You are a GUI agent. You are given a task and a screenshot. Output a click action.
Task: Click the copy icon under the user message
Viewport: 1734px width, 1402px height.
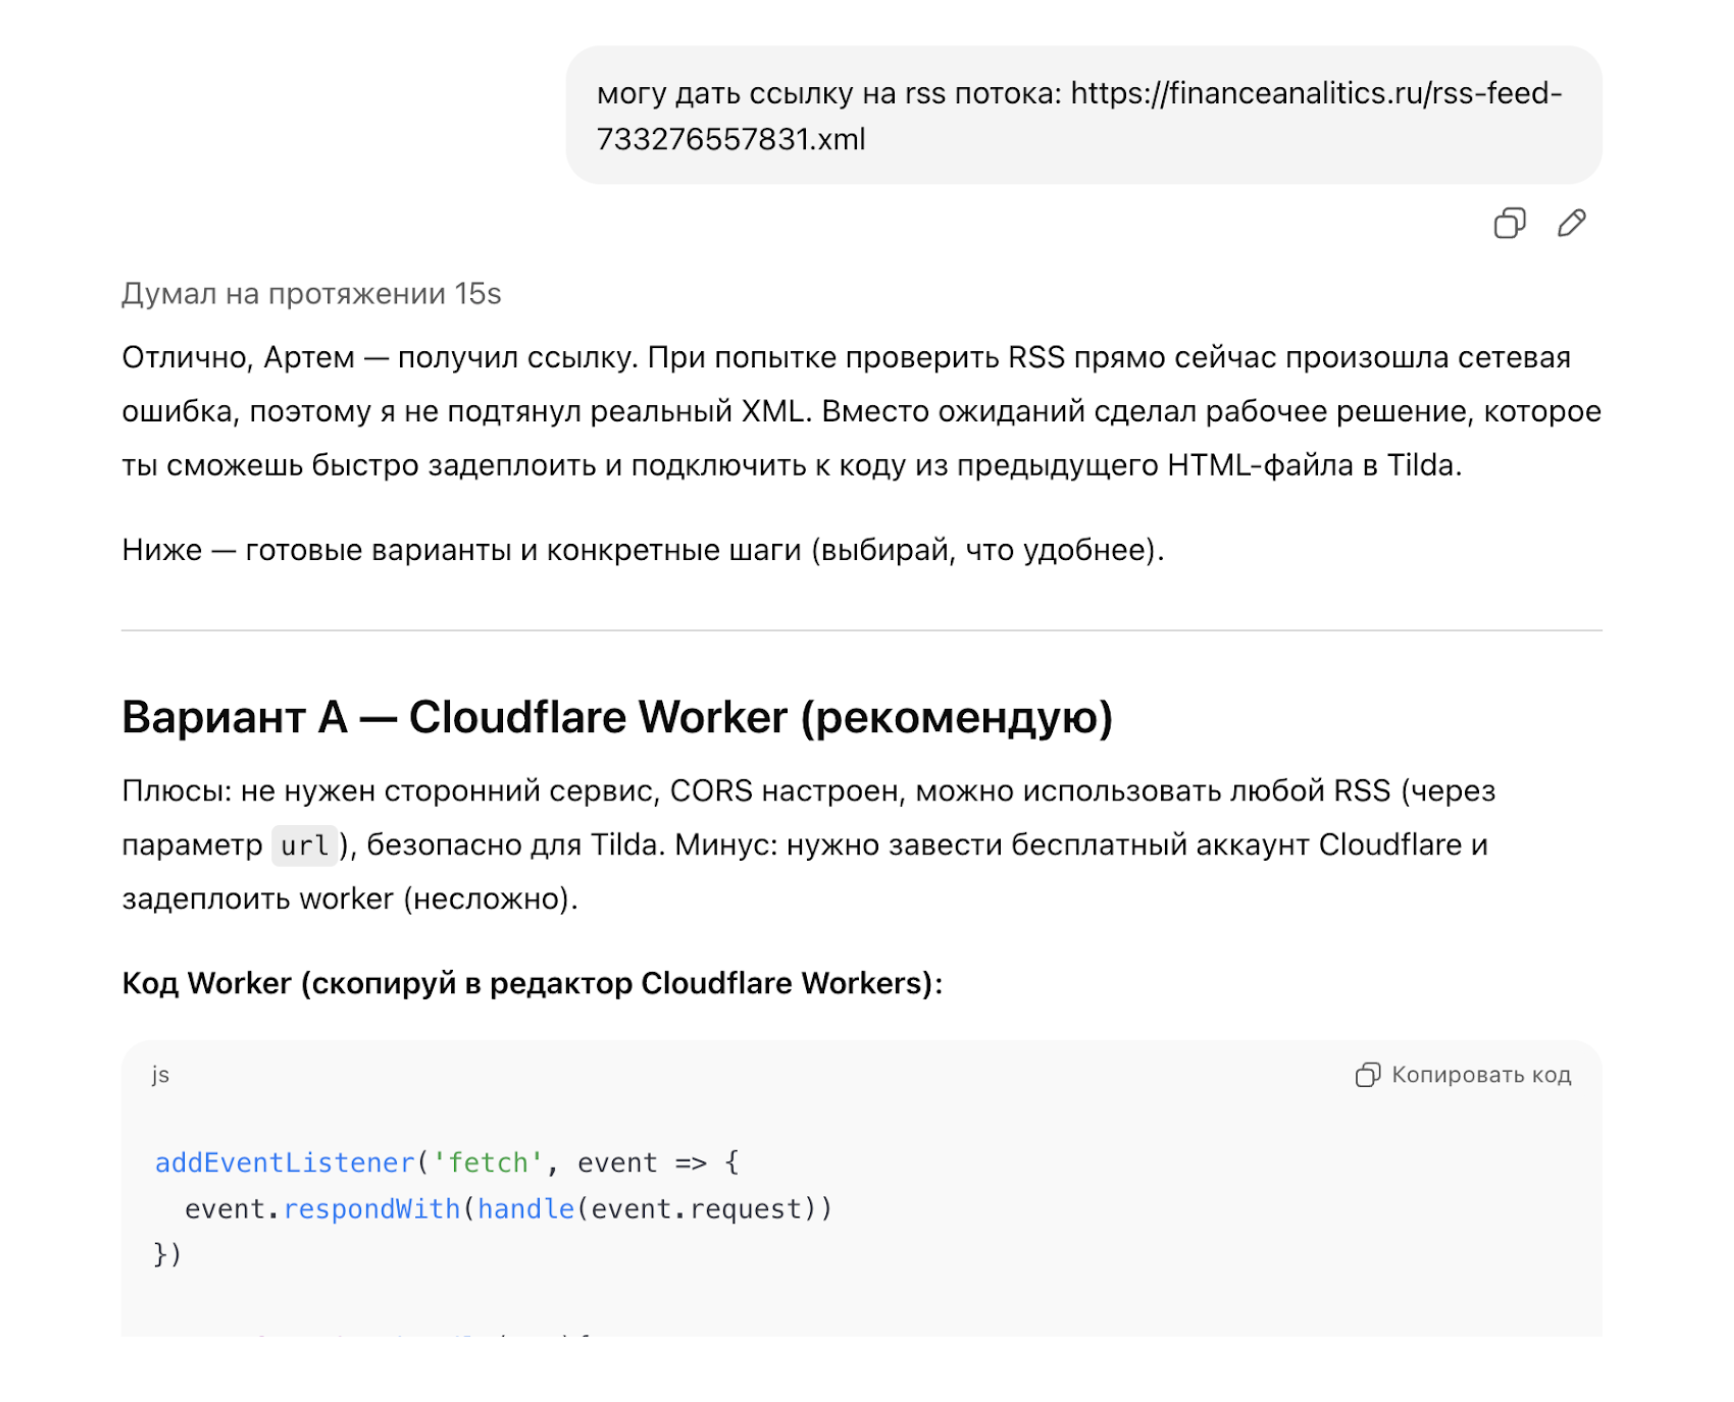(1510, 223)
